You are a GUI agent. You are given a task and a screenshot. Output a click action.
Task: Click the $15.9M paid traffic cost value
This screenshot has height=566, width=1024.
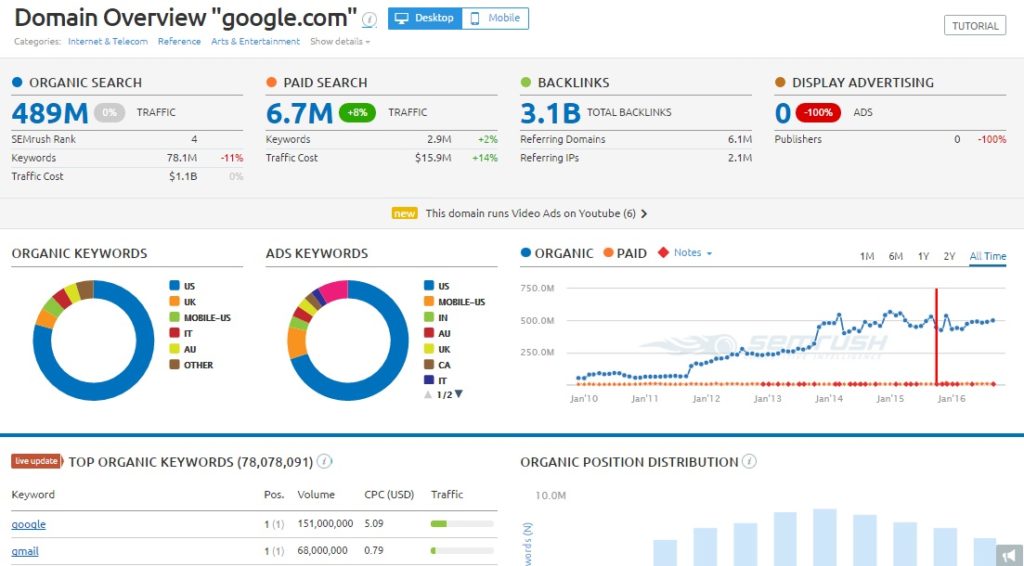433,157
